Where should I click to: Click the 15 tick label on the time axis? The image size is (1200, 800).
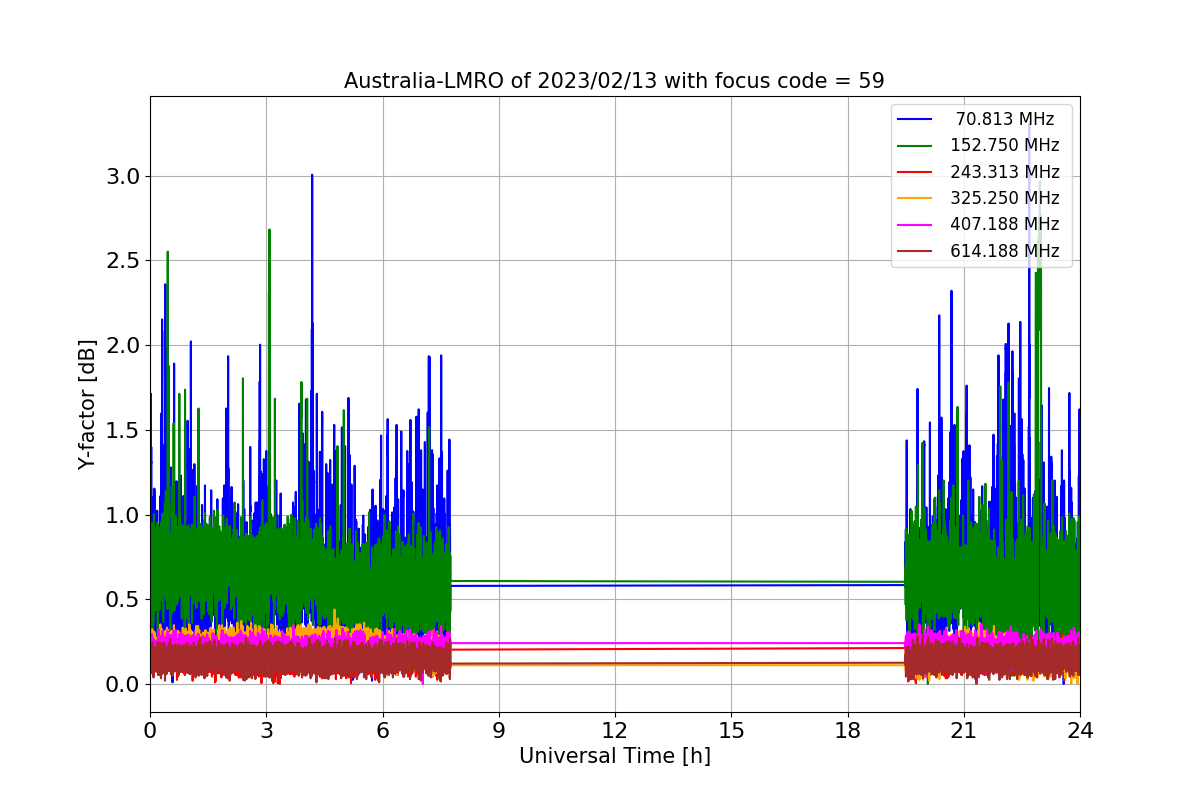[731, 730]
